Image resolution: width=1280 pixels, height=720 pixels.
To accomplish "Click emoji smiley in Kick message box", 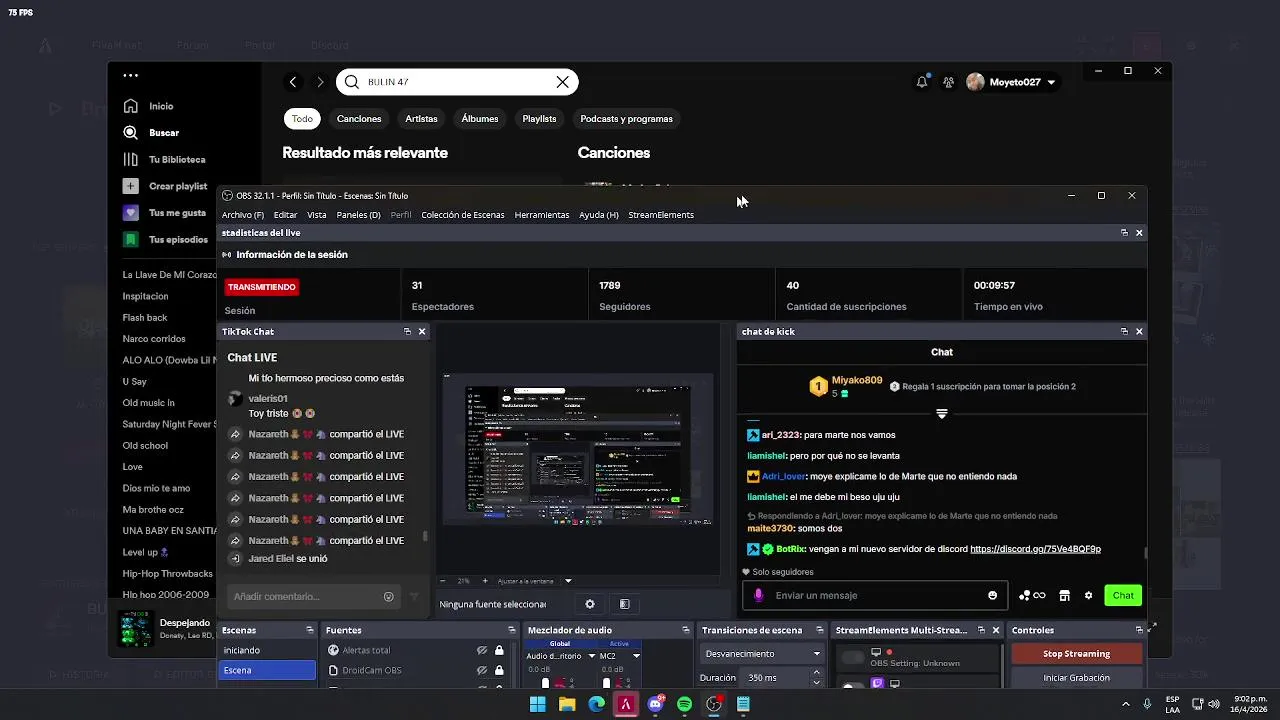I will (x=992, y=595).
